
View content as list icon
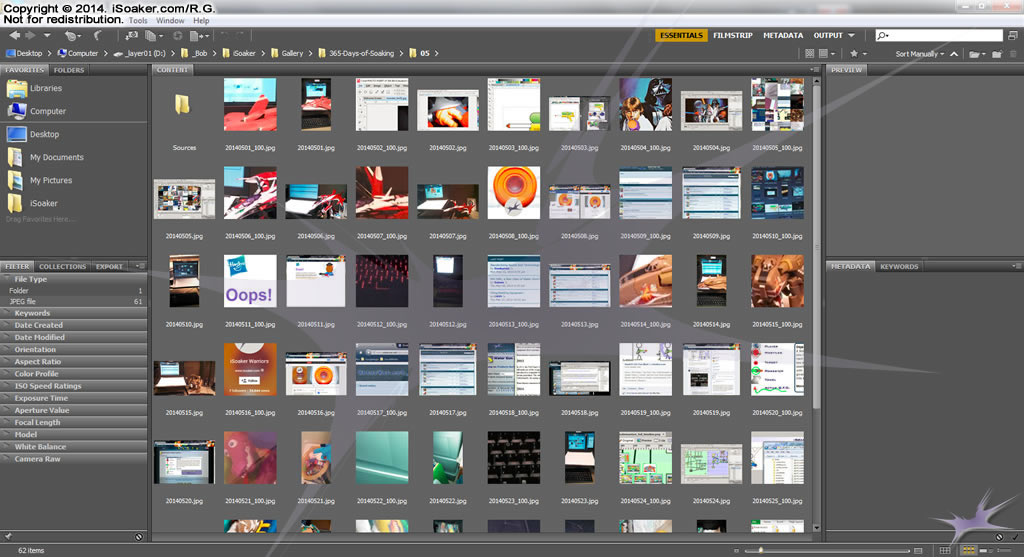1004,550
